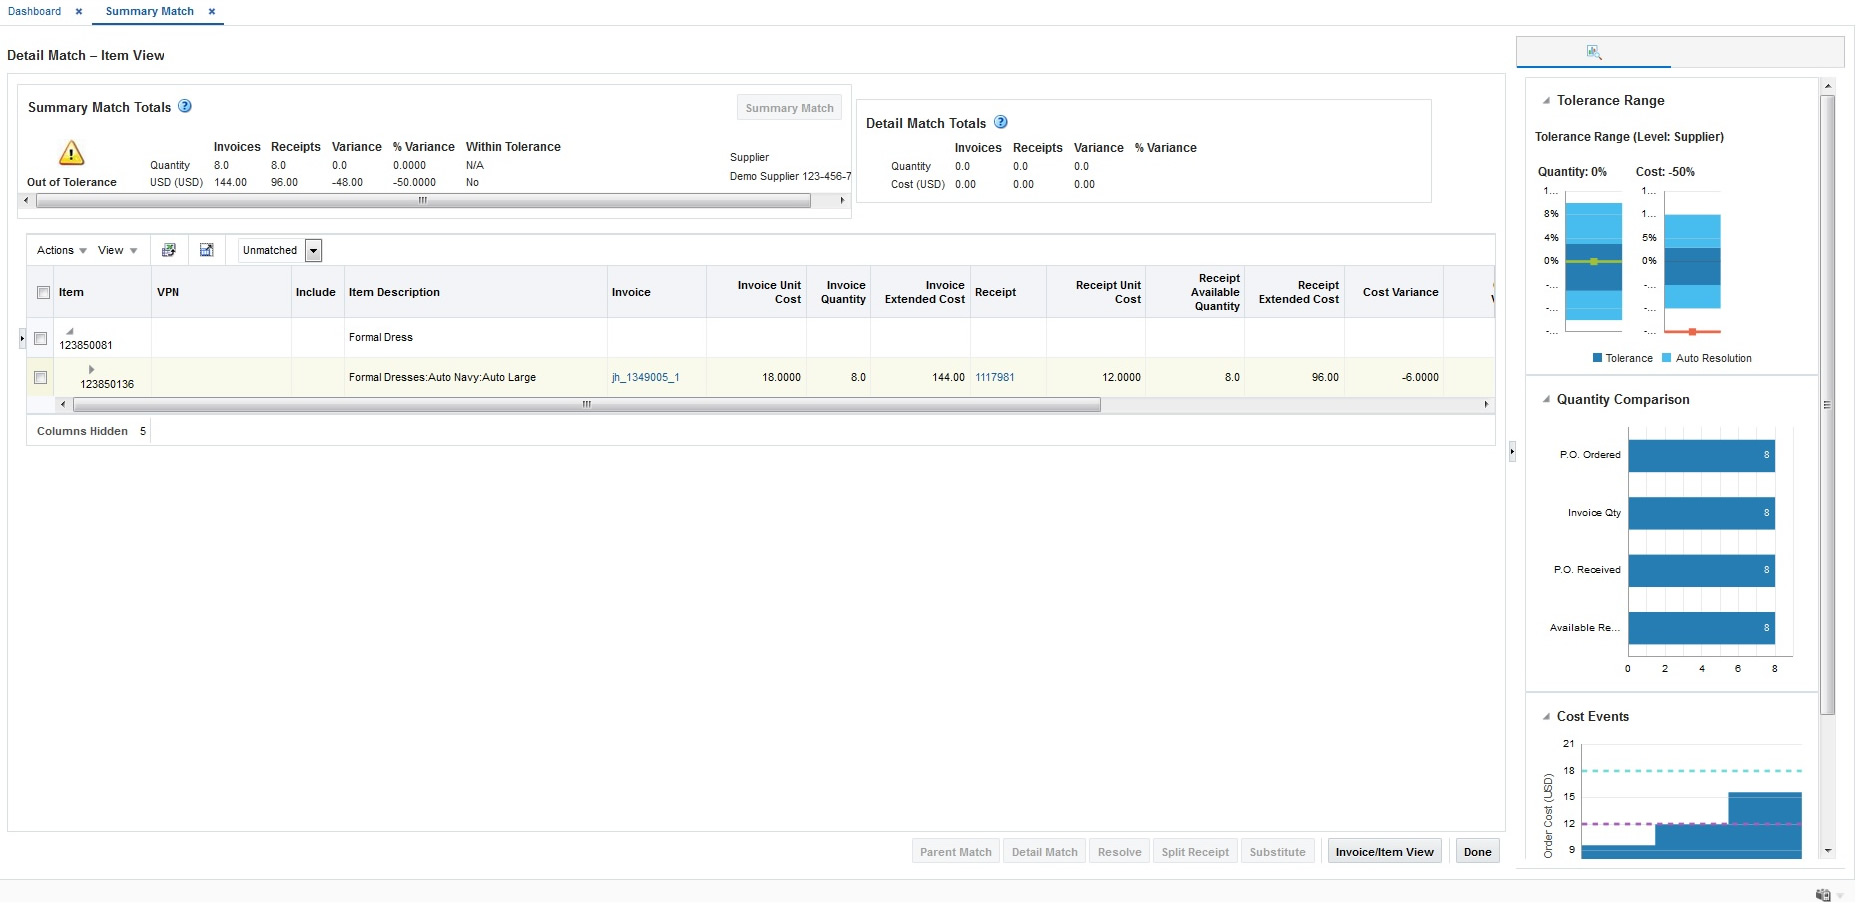
Task: Toggle the select-all checkbox in table header
Action: coord(43,291)
